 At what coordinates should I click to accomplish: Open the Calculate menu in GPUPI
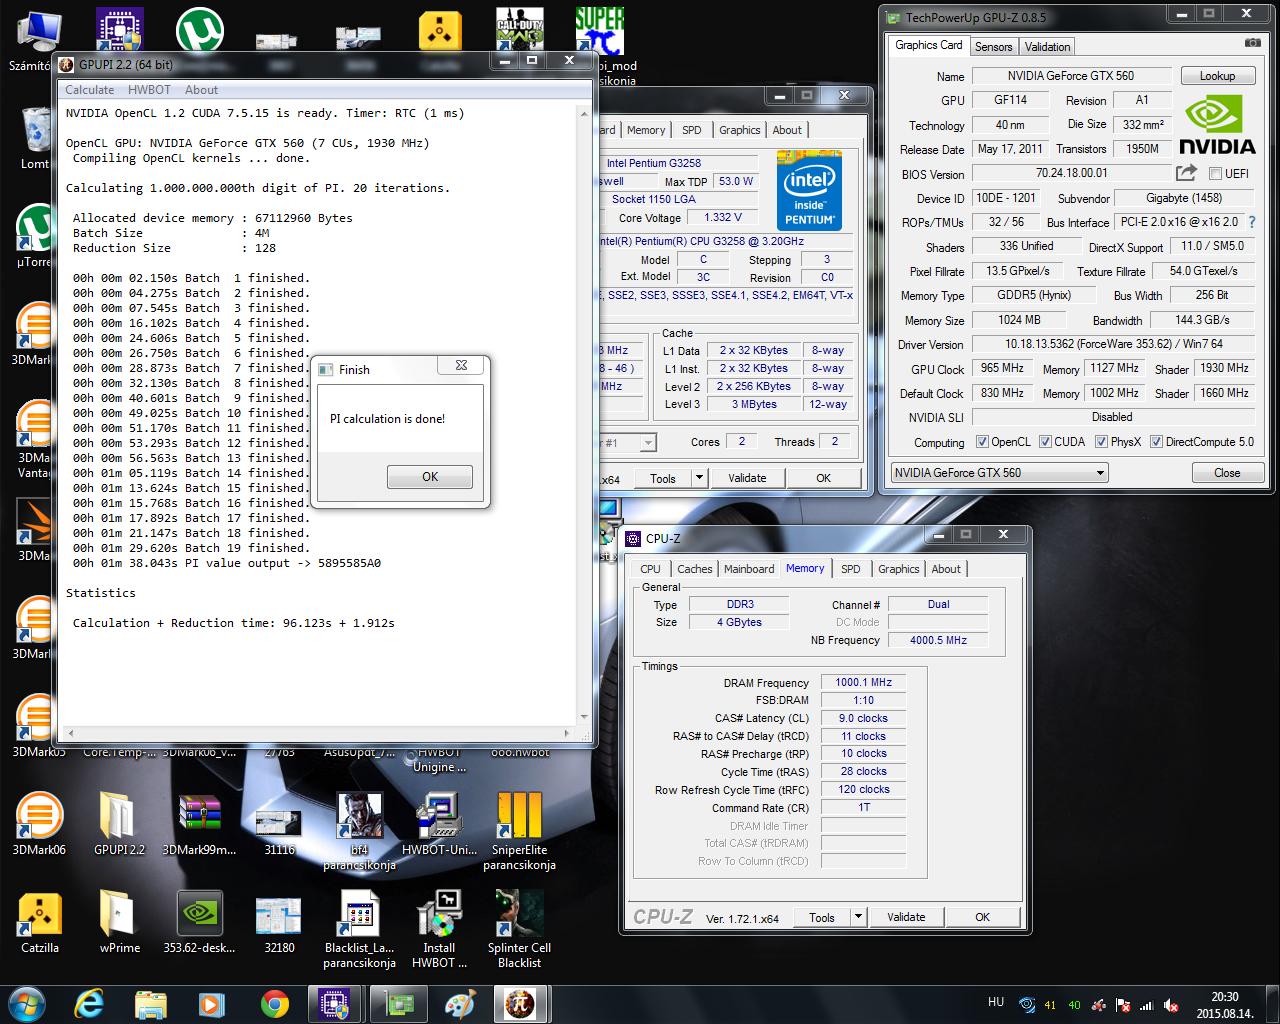(x=89, y=89)
